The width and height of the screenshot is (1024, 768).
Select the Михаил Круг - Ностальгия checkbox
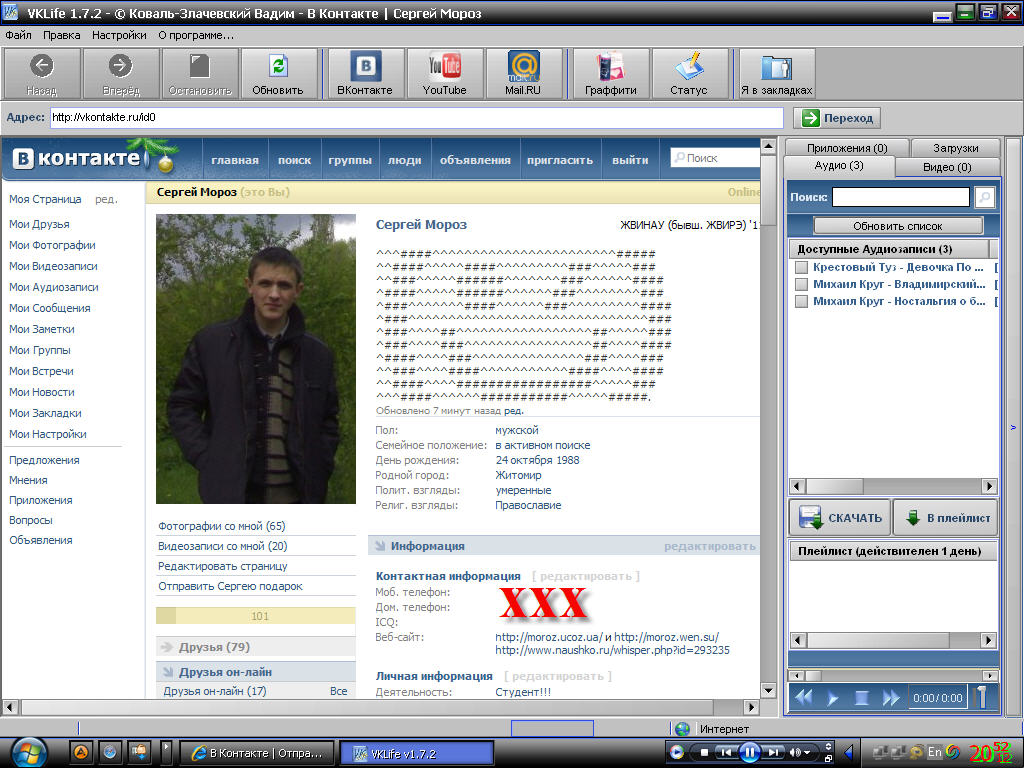pos(801,301)
